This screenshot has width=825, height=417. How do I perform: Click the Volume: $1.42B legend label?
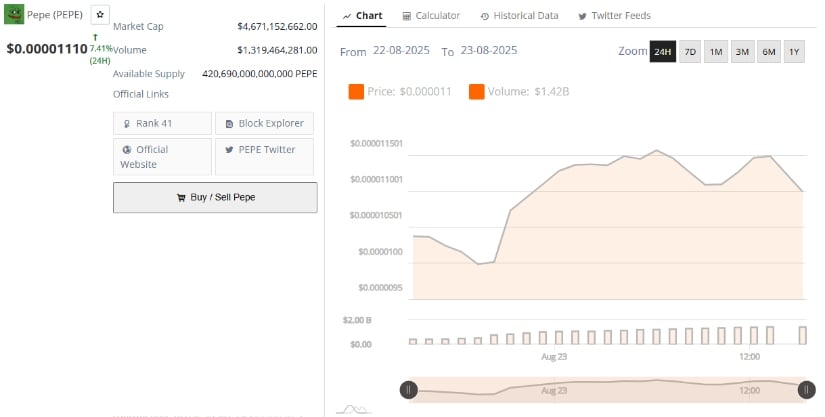(x=528, y=91)
